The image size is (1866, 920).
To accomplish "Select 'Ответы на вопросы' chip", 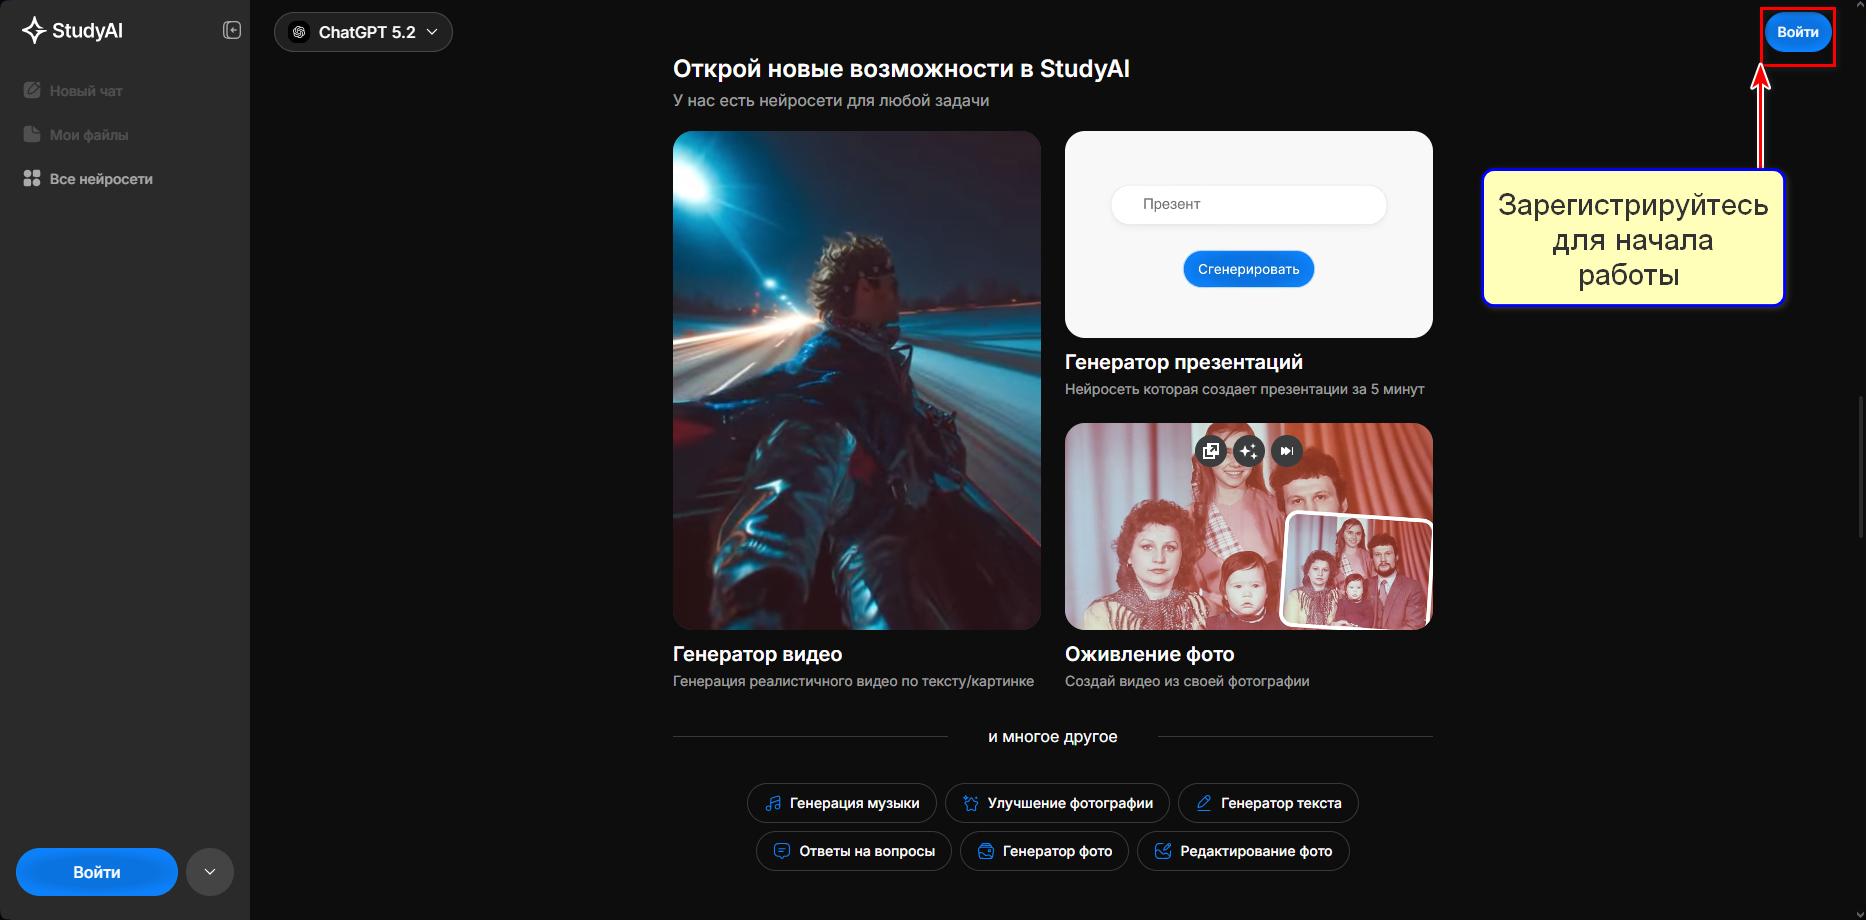I will click(x=853, y=850).
